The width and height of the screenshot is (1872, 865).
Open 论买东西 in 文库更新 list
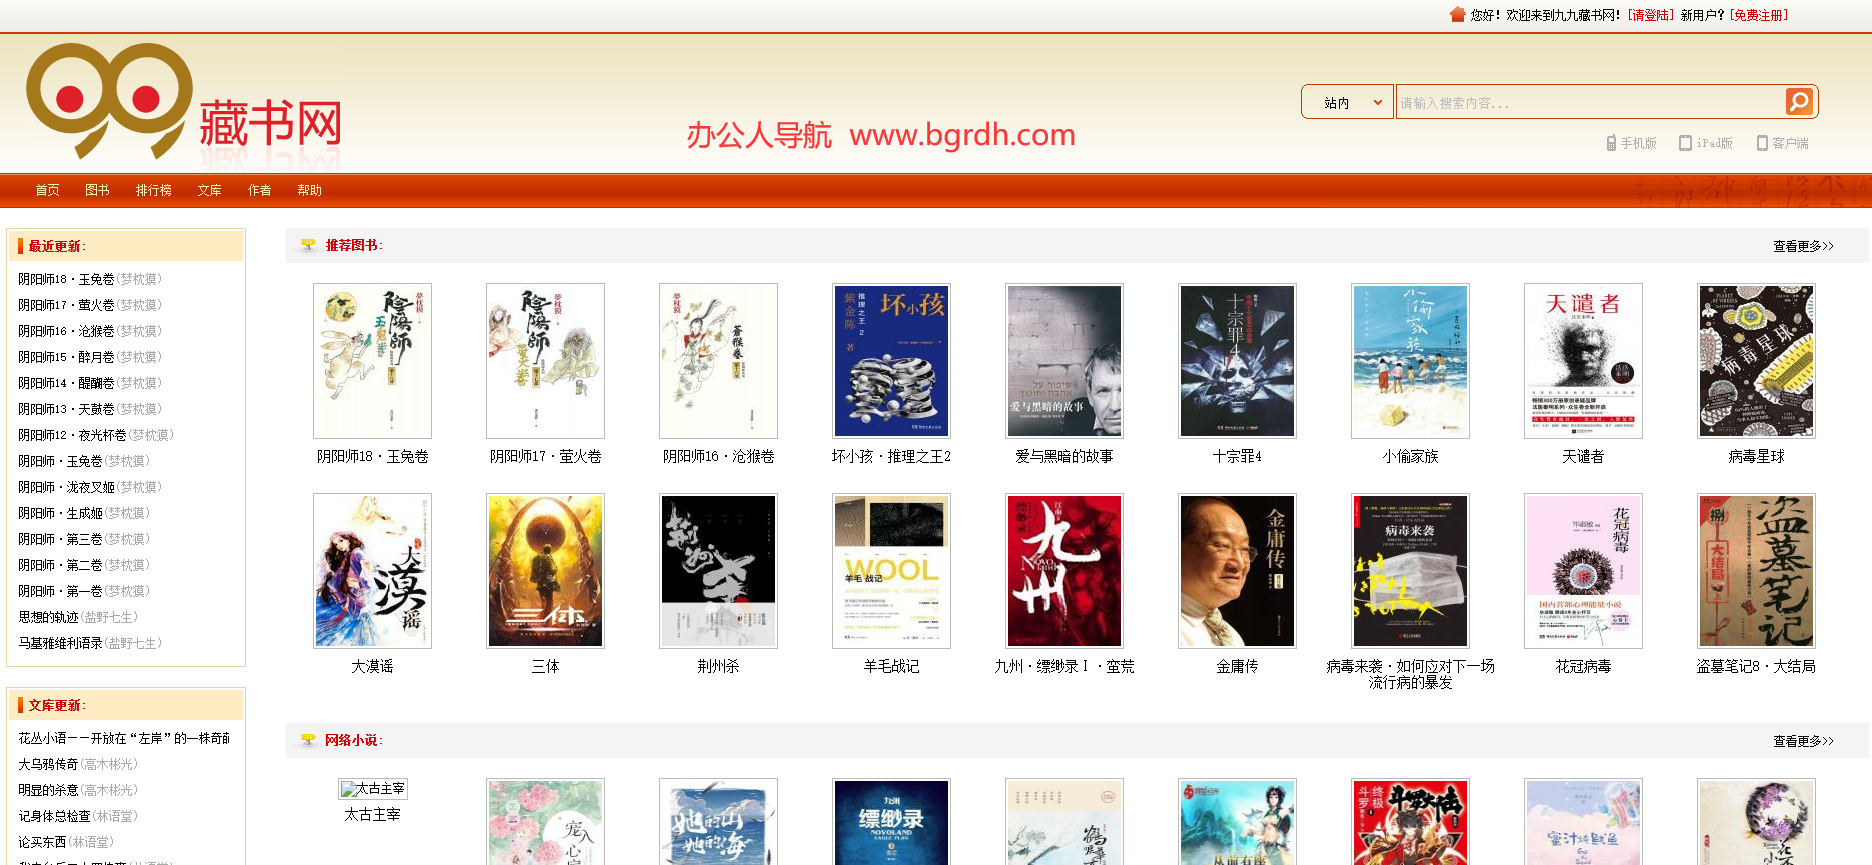click(x=42, y=842)
